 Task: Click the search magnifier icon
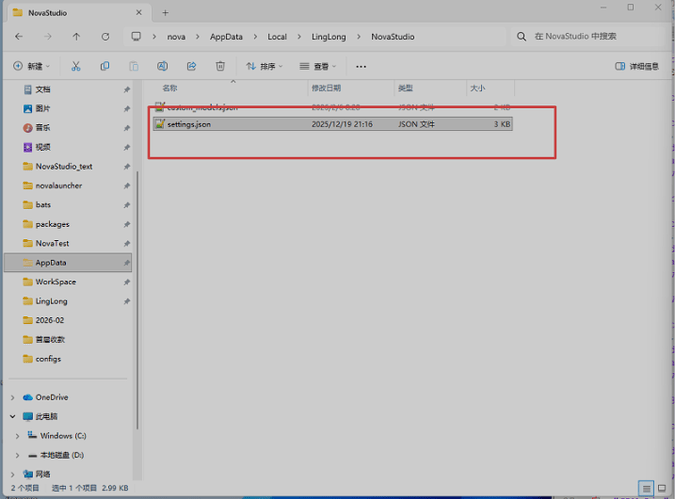click(x=521, y=37)
